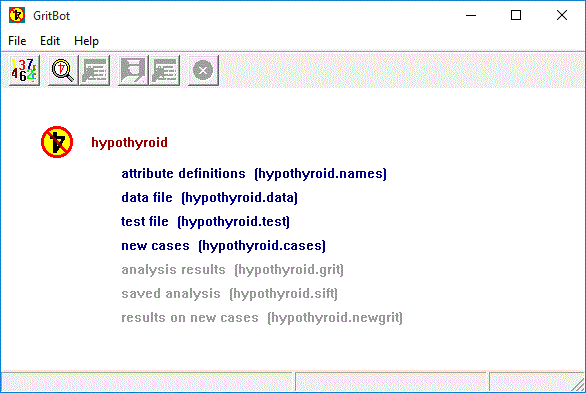
Task: Click the greyed Save Analysis toolbar icon
Action: click(x=133, y=70)
